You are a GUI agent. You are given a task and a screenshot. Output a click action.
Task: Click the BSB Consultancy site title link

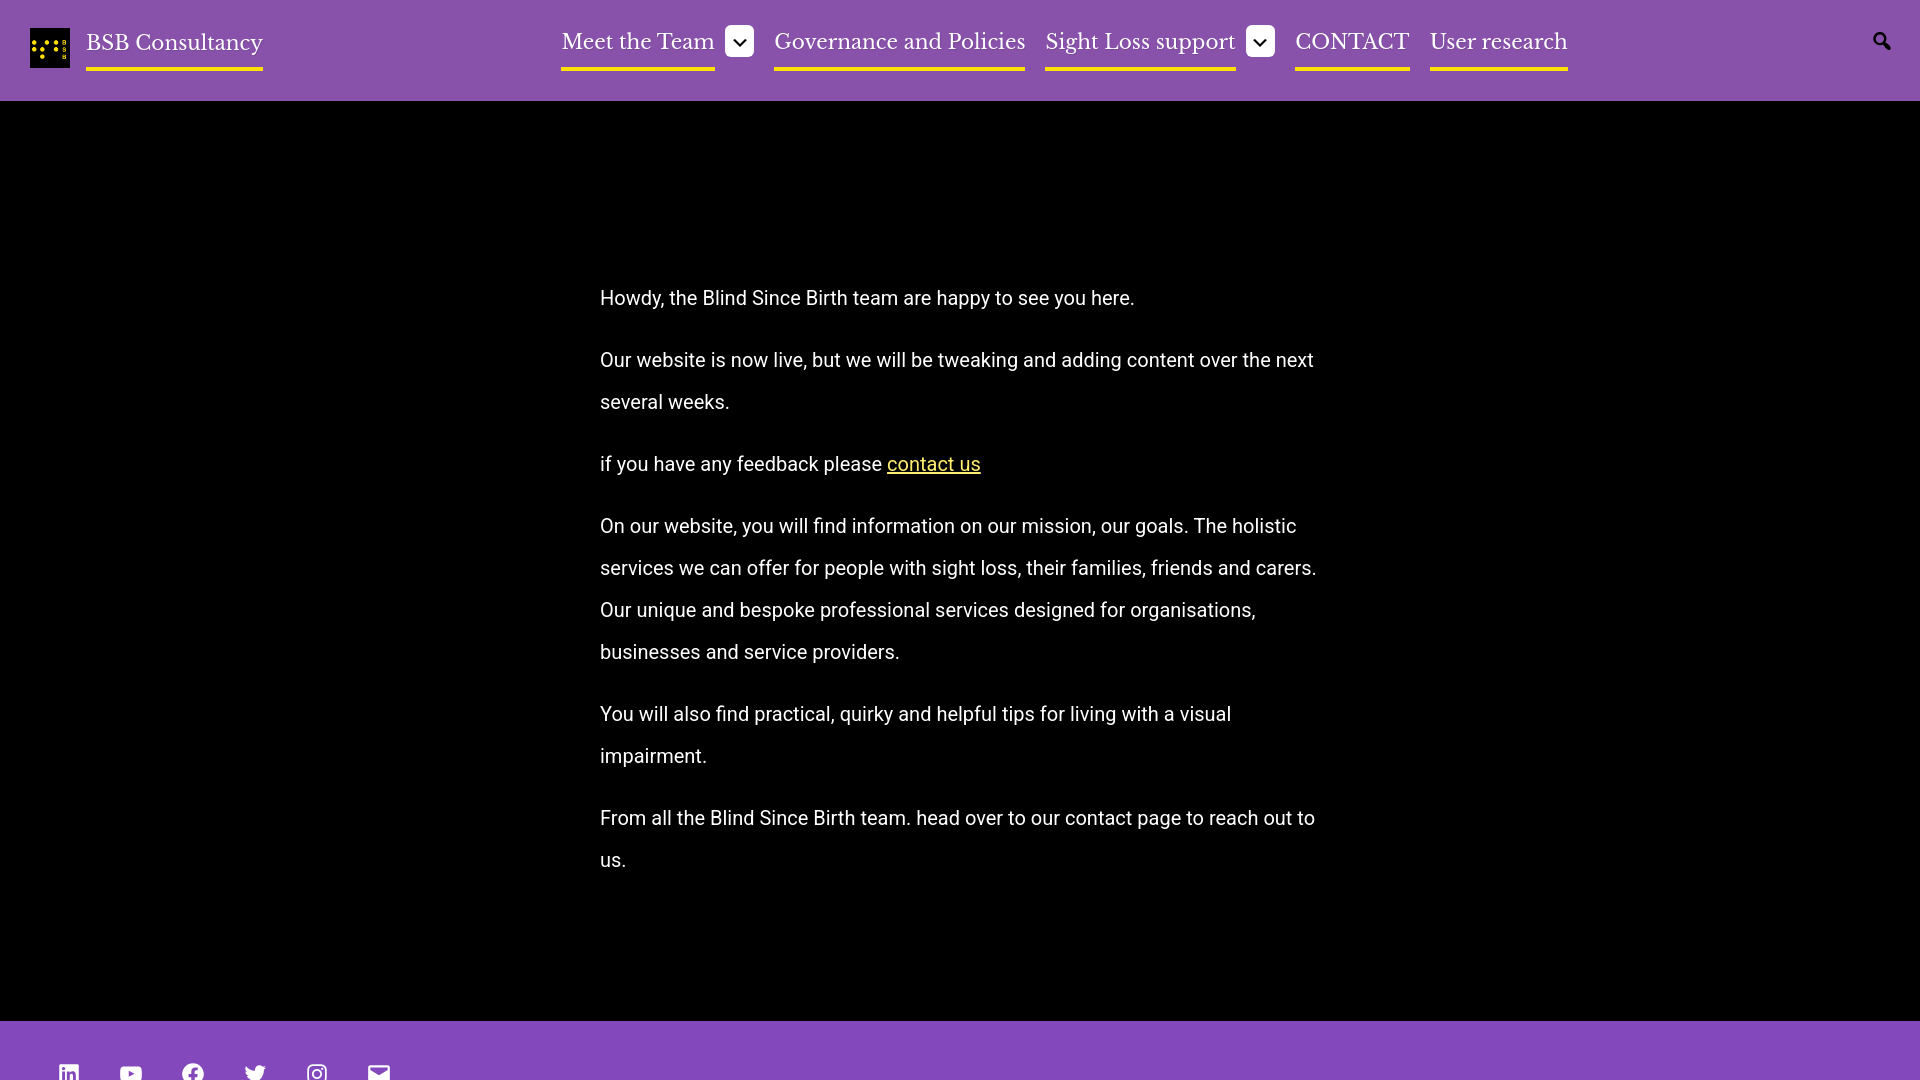pos(174,43)
